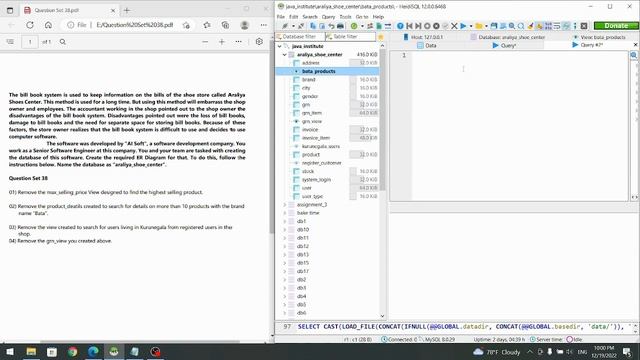Open the File menu in HeidiSQL
Image resolution: width=640 pixels, height=360 pixels.
281,17
